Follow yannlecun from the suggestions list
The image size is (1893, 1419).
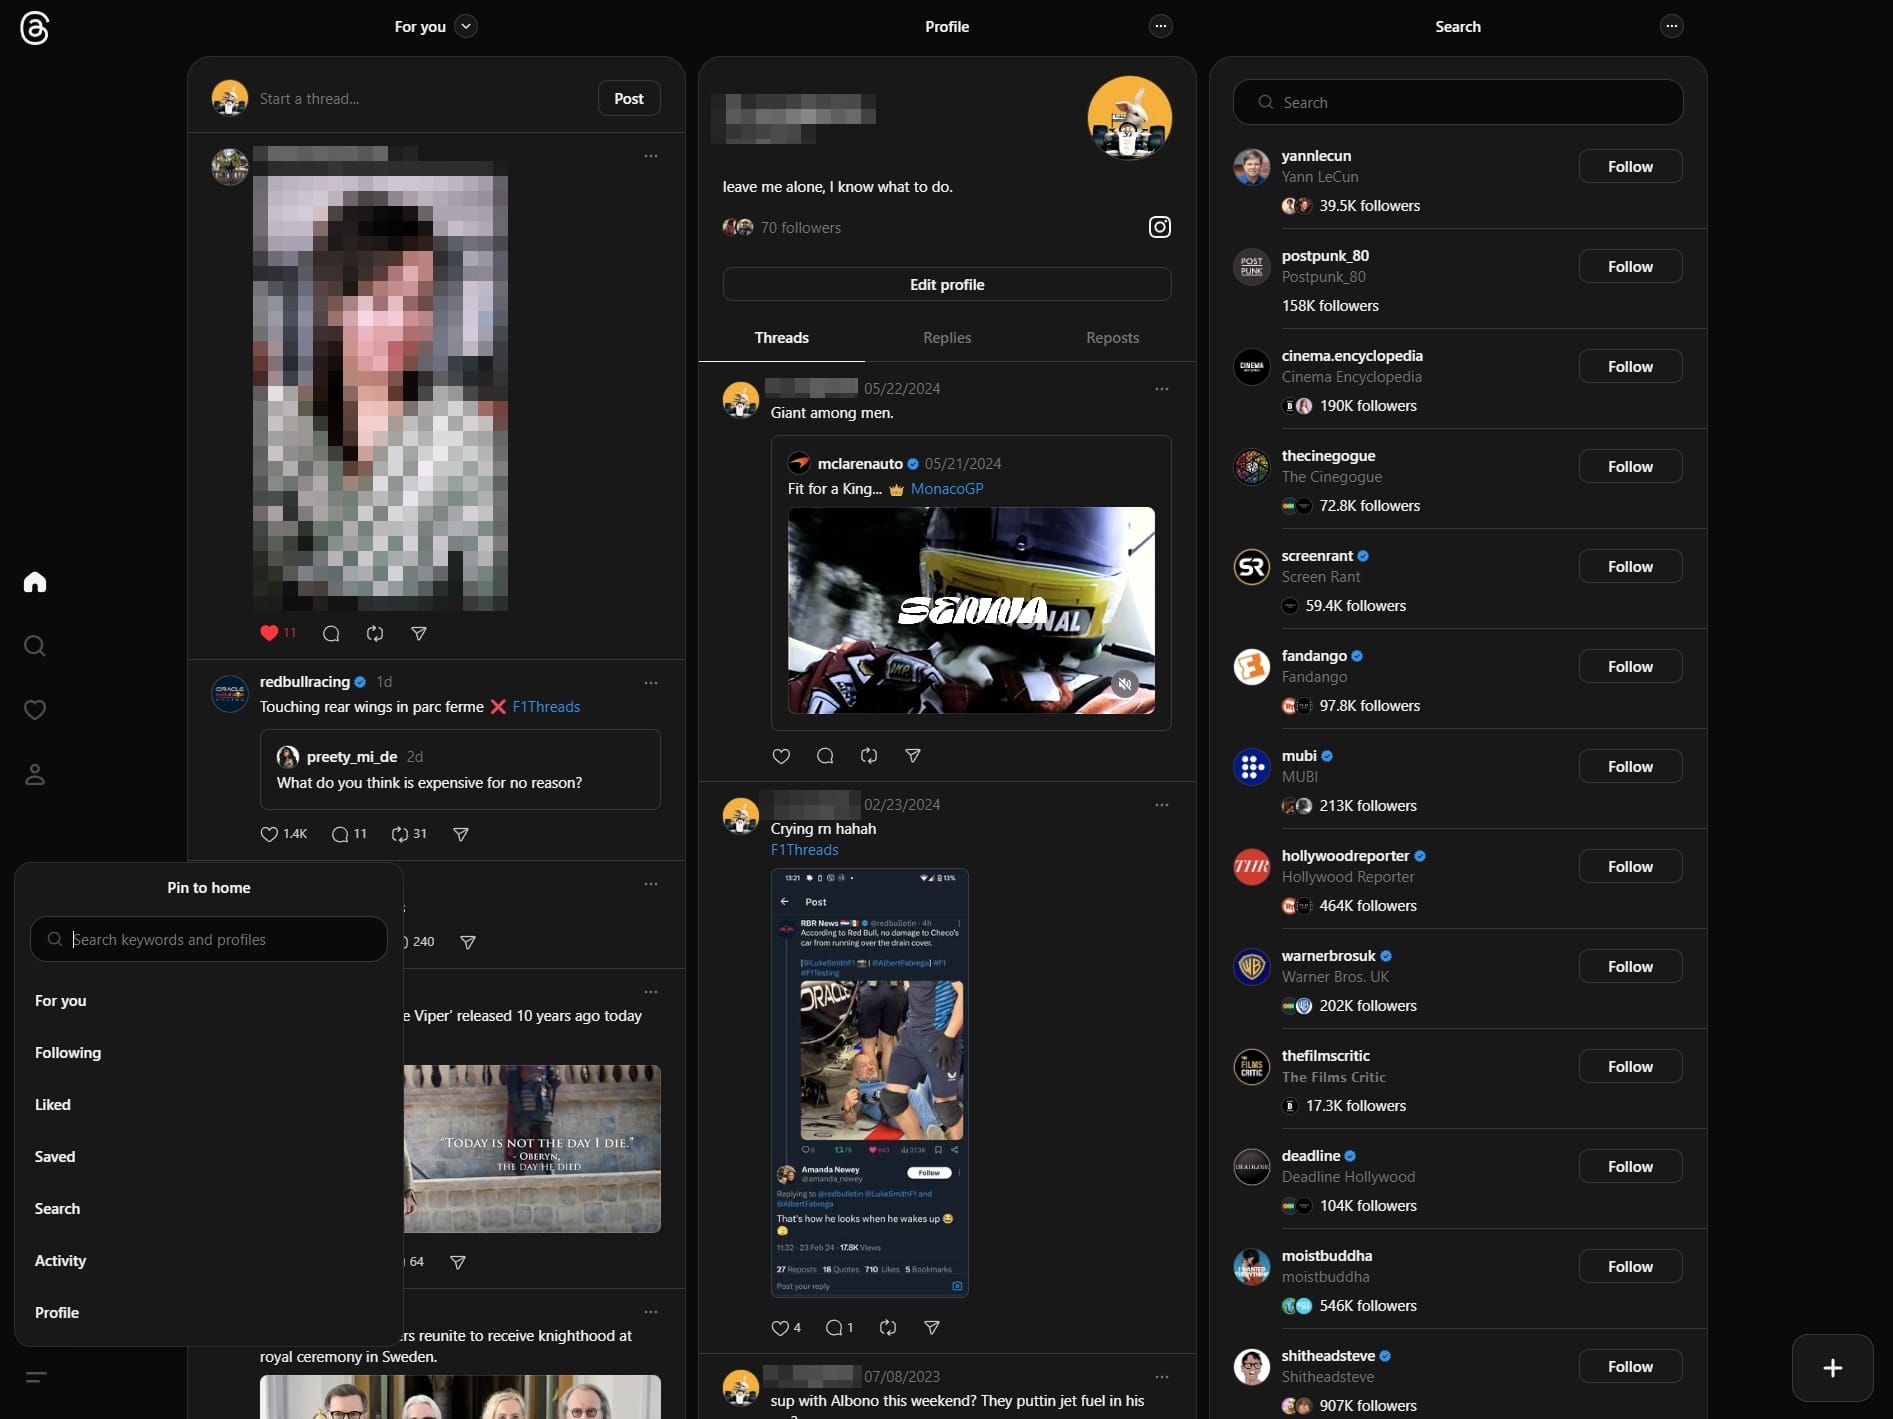[x=1629, y=166]
